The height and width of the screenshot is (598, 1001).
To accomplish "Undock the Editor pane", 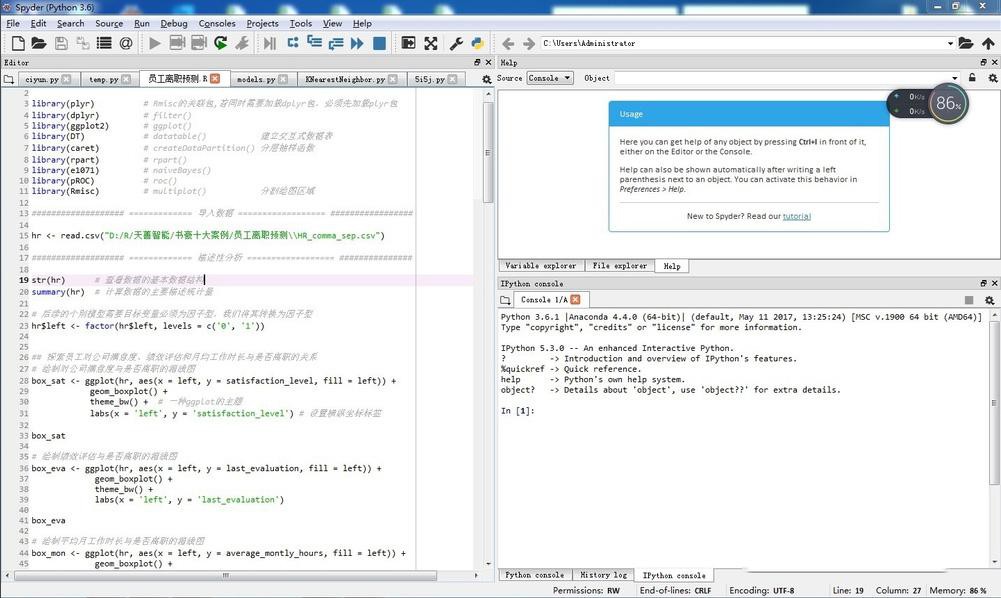I will pos(477,63).
